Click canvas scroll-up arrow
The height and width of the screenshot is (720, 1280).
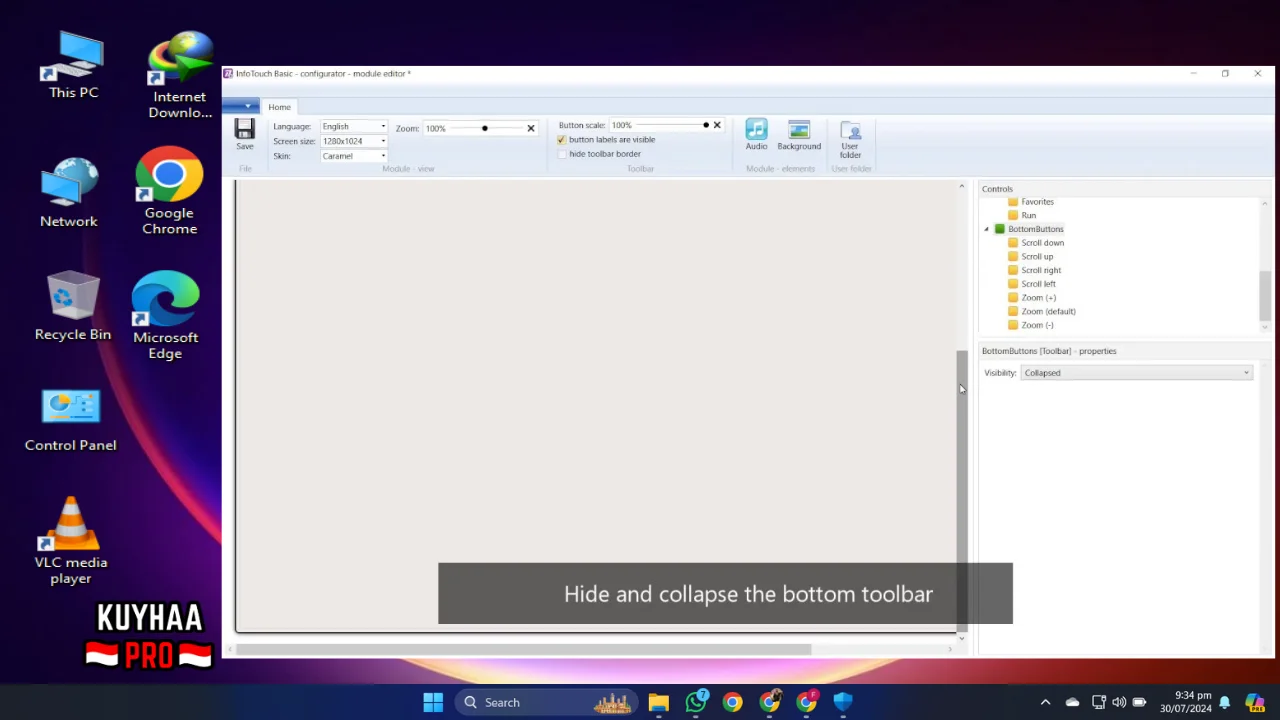click(x=962, y=187)
